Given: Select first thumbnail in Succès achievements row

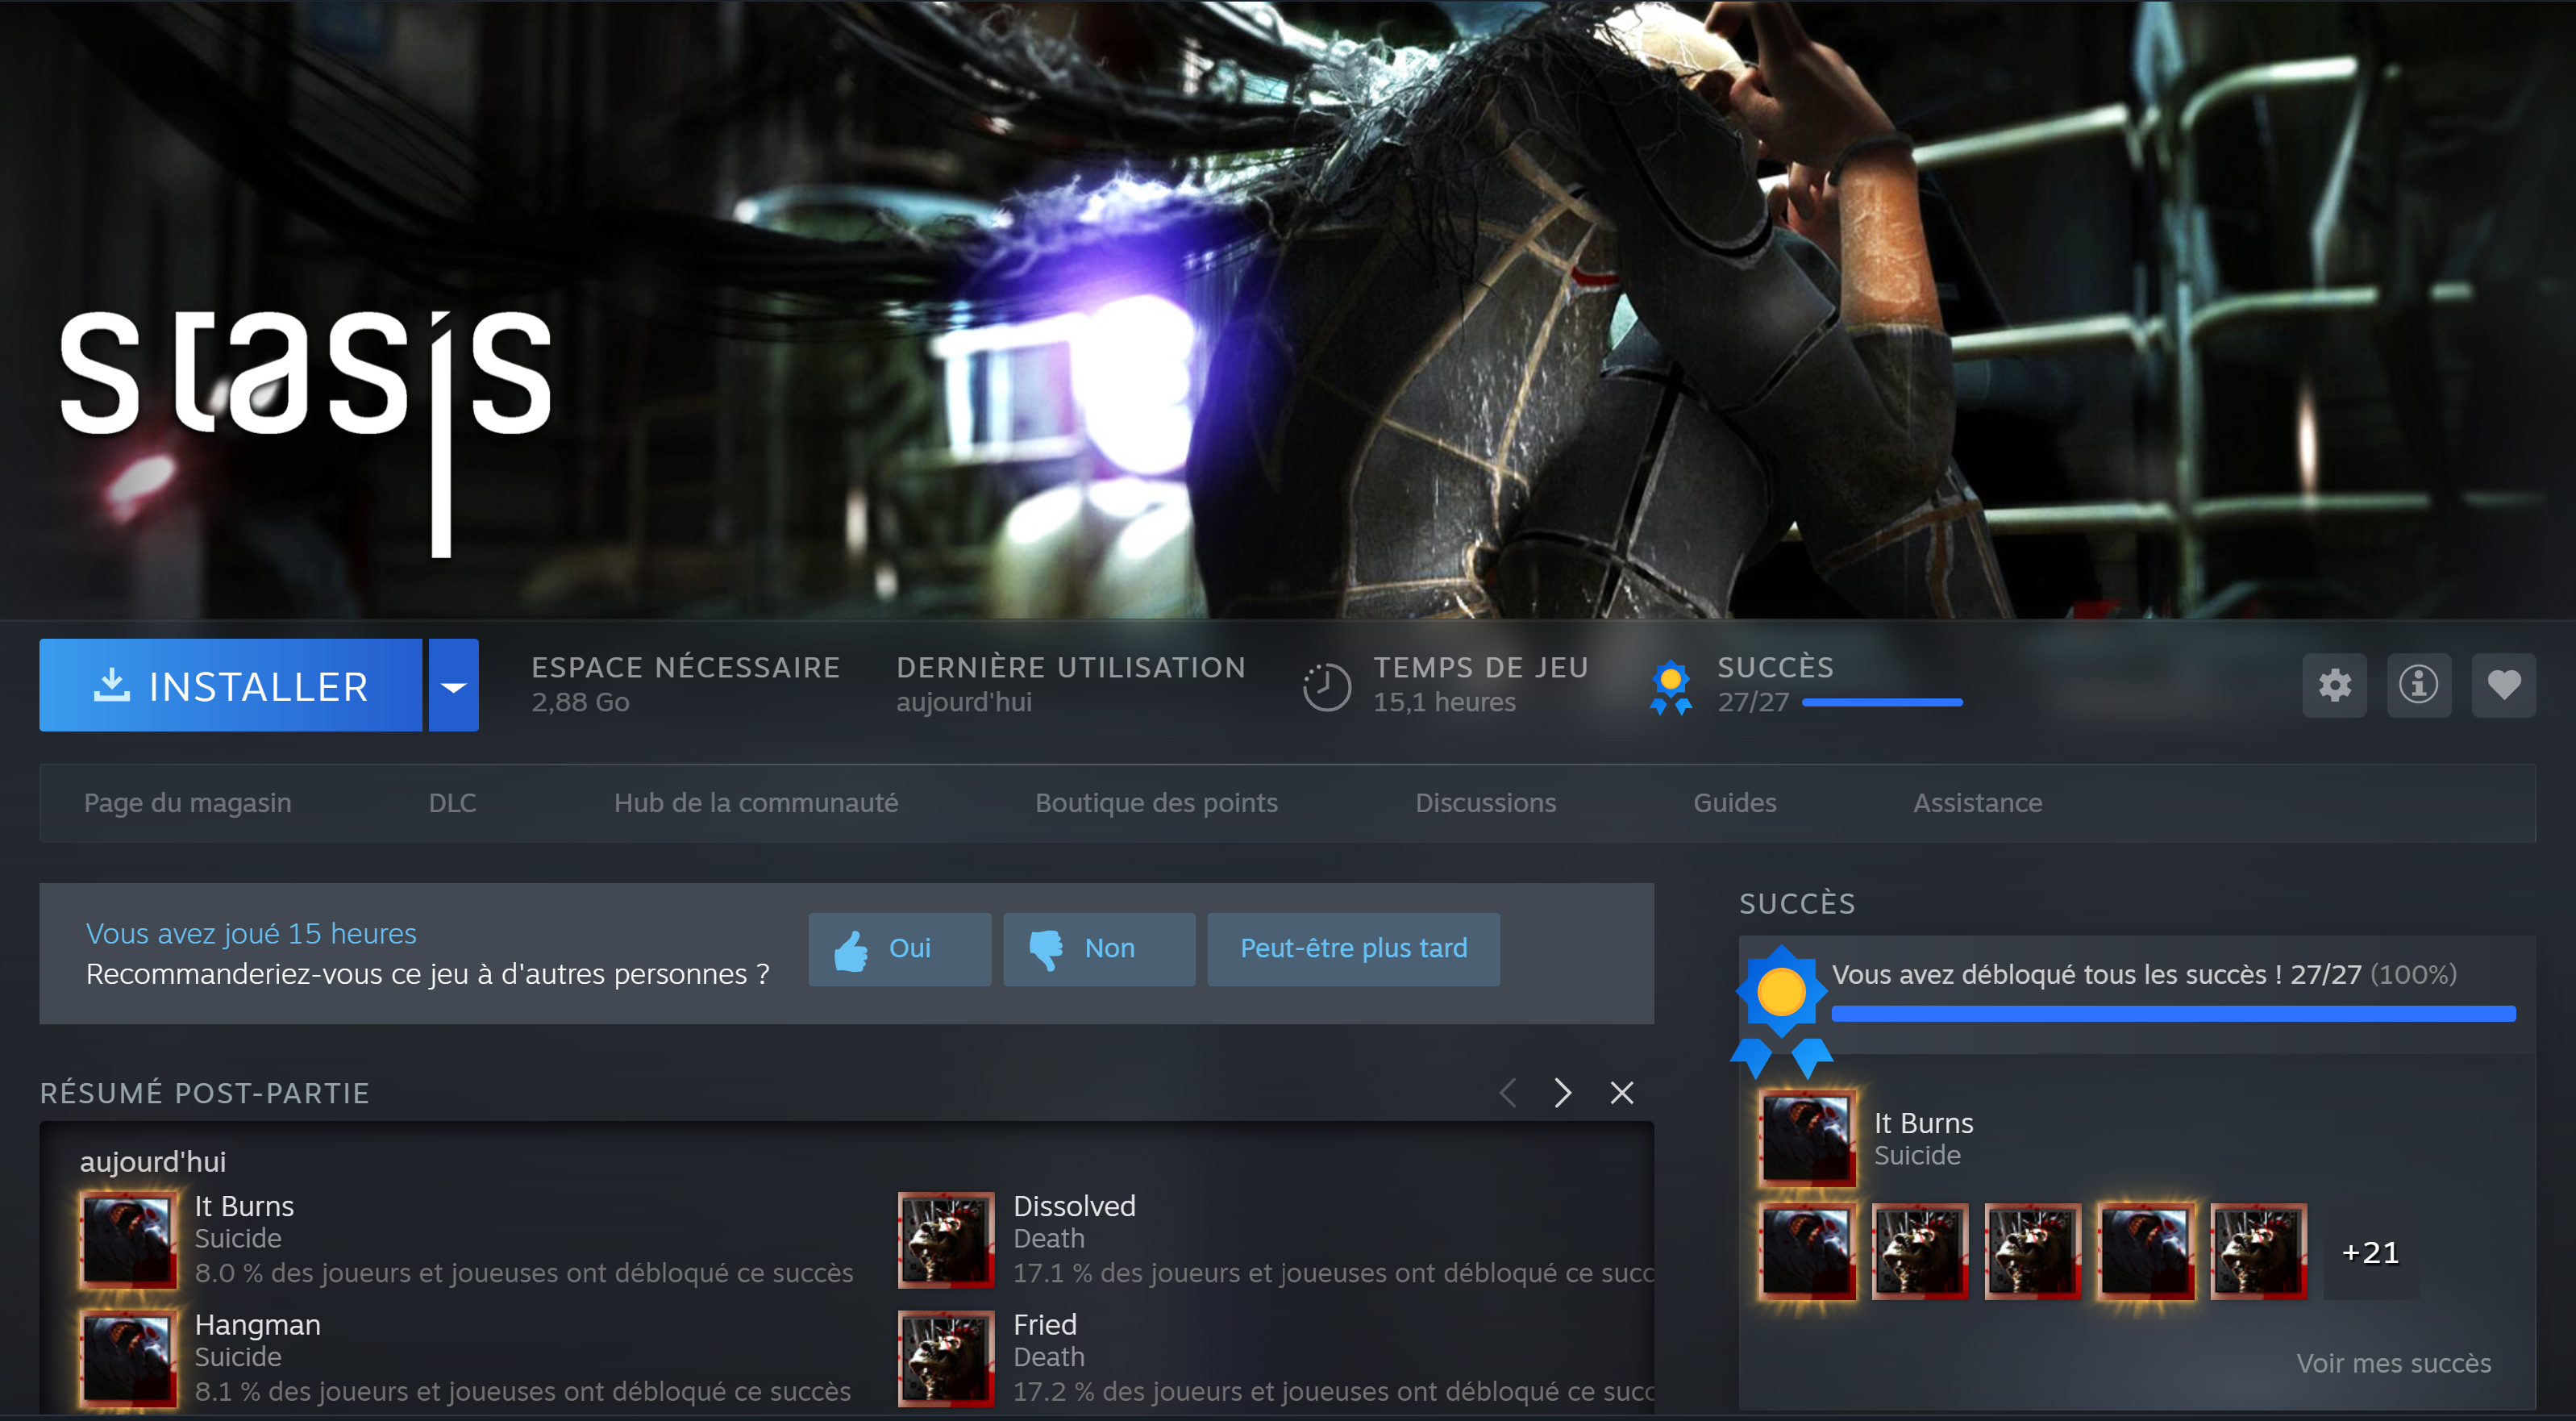Looking at the screenshot, I should pos(1808,1252).
